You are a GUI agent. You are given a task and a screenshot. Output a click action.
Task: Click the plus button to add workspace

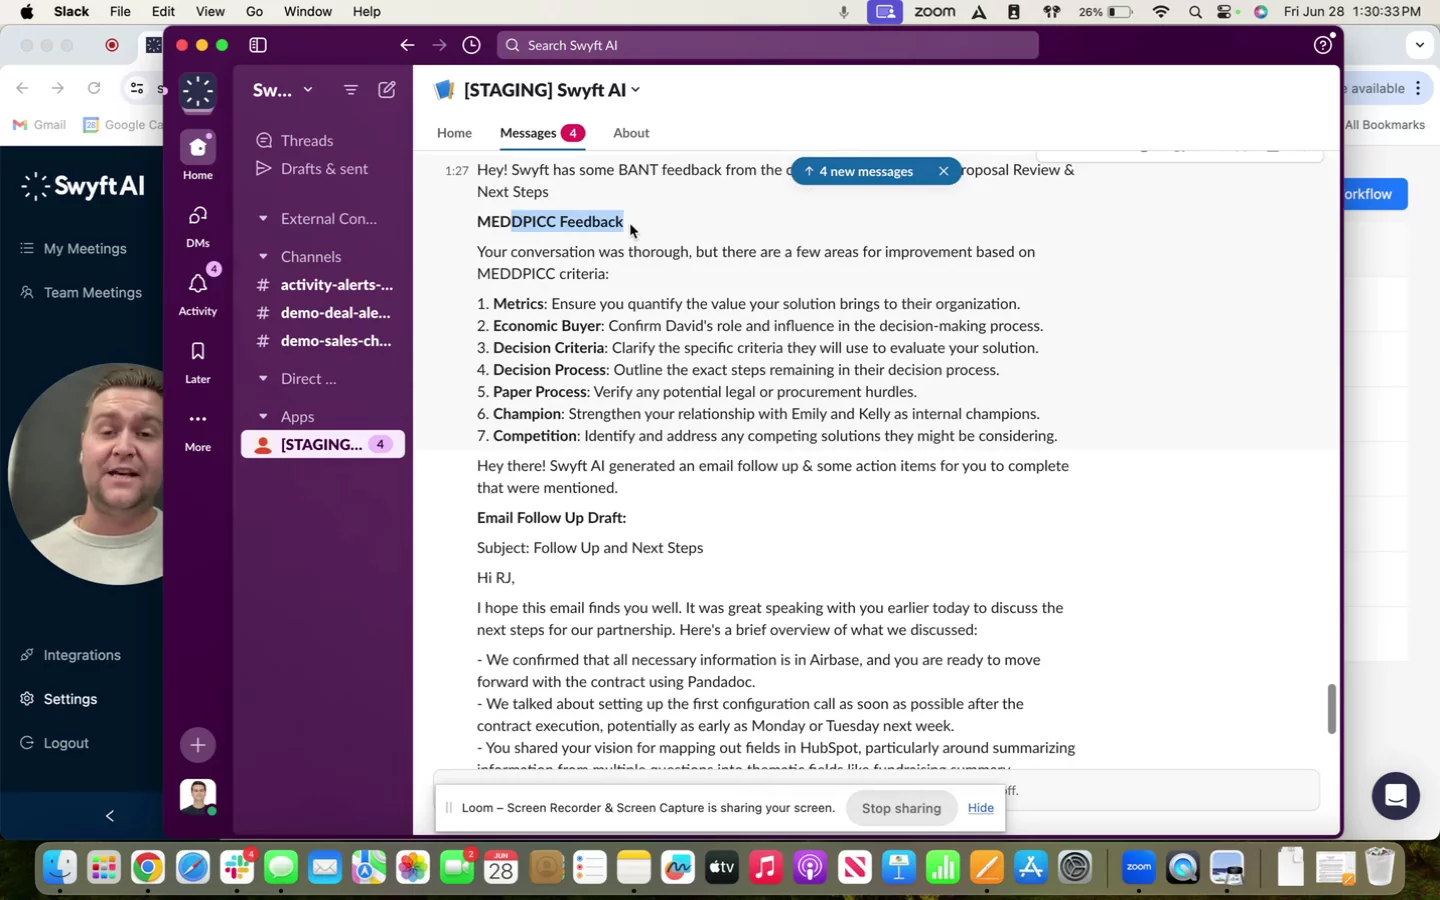coord(197,745)
